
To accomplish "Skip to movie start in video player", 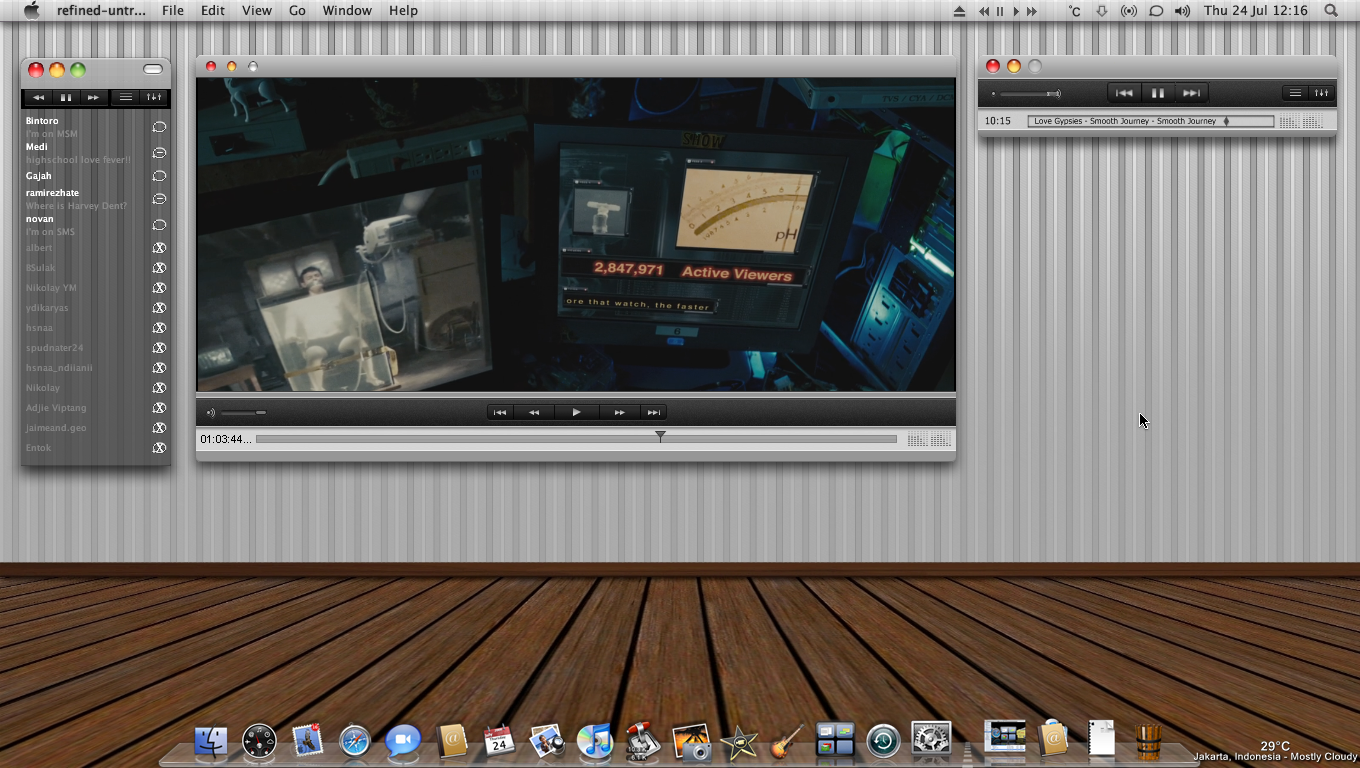I will click(x=500, y=412).
